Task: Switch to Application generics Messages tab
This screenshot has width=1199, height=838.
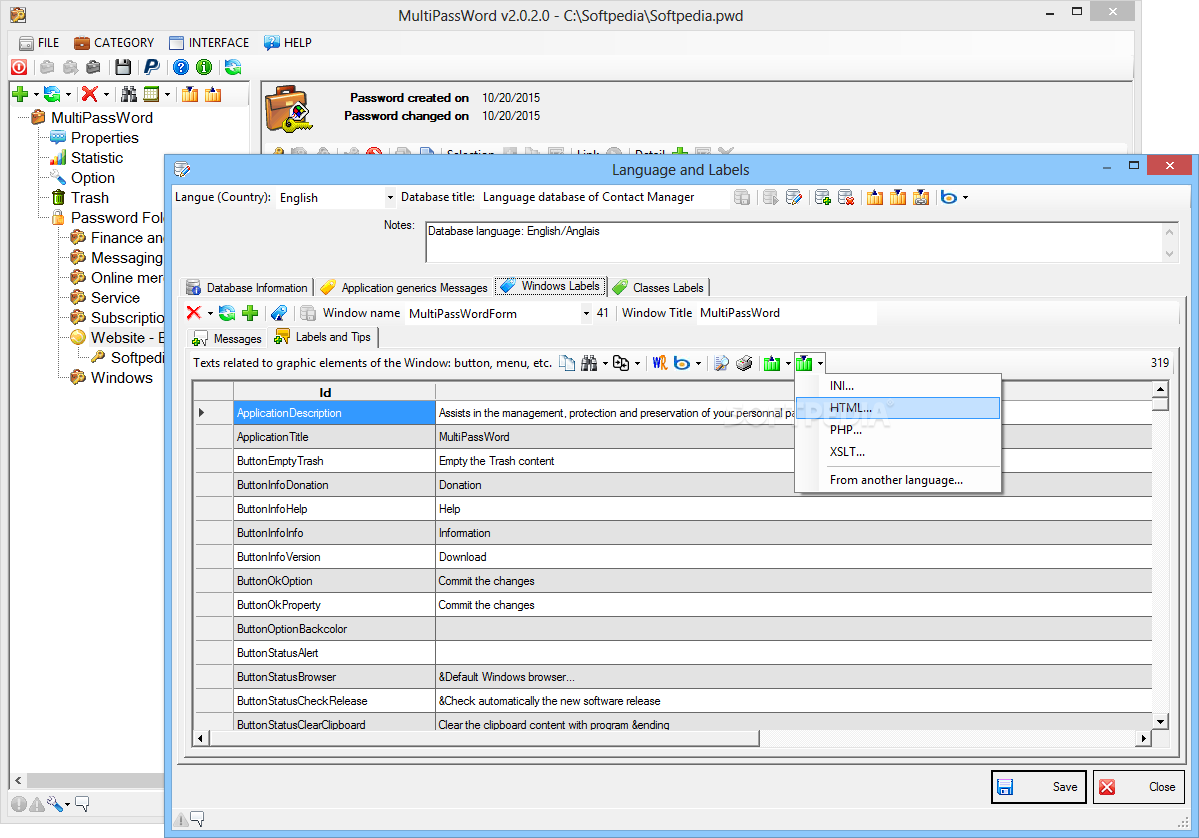Action: [x=405, y=287]
